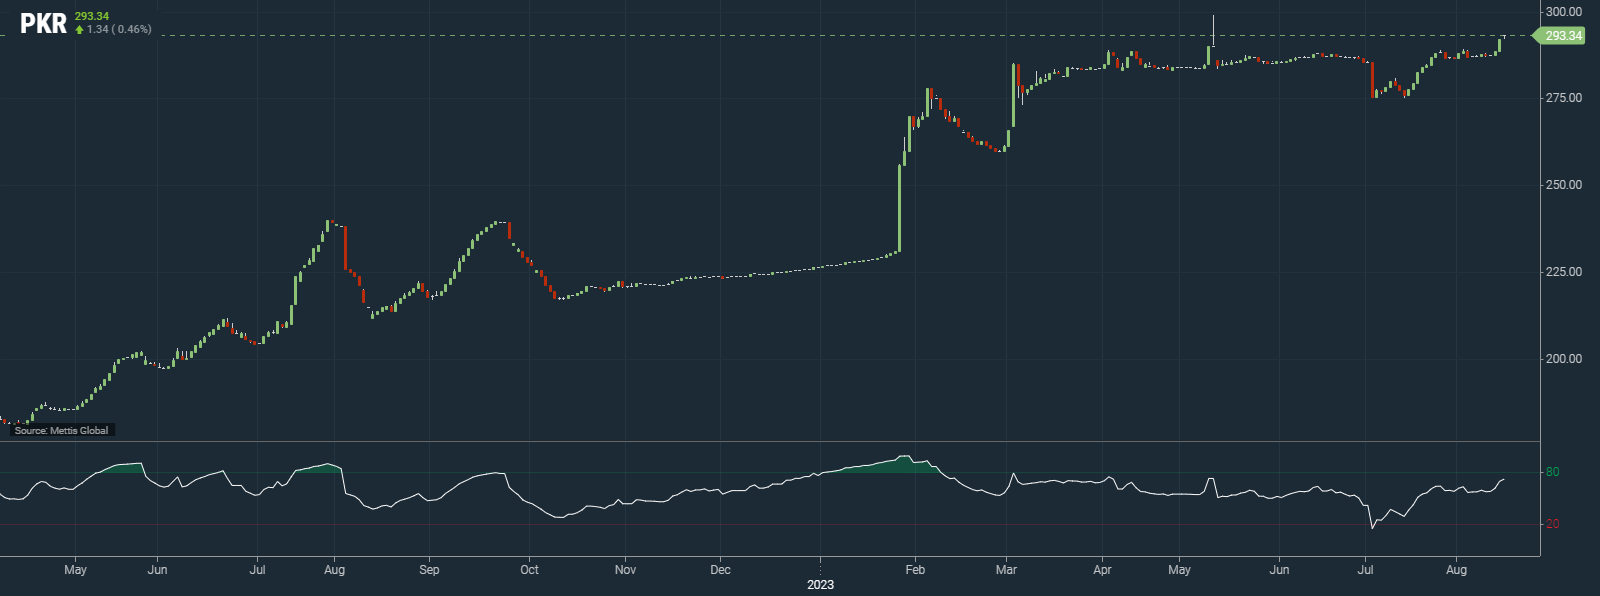Image resolution: width=1600 pixels, height=596 pixels.
Task: Click the Jul label near the right of the axis
Action: [1365, 570]
